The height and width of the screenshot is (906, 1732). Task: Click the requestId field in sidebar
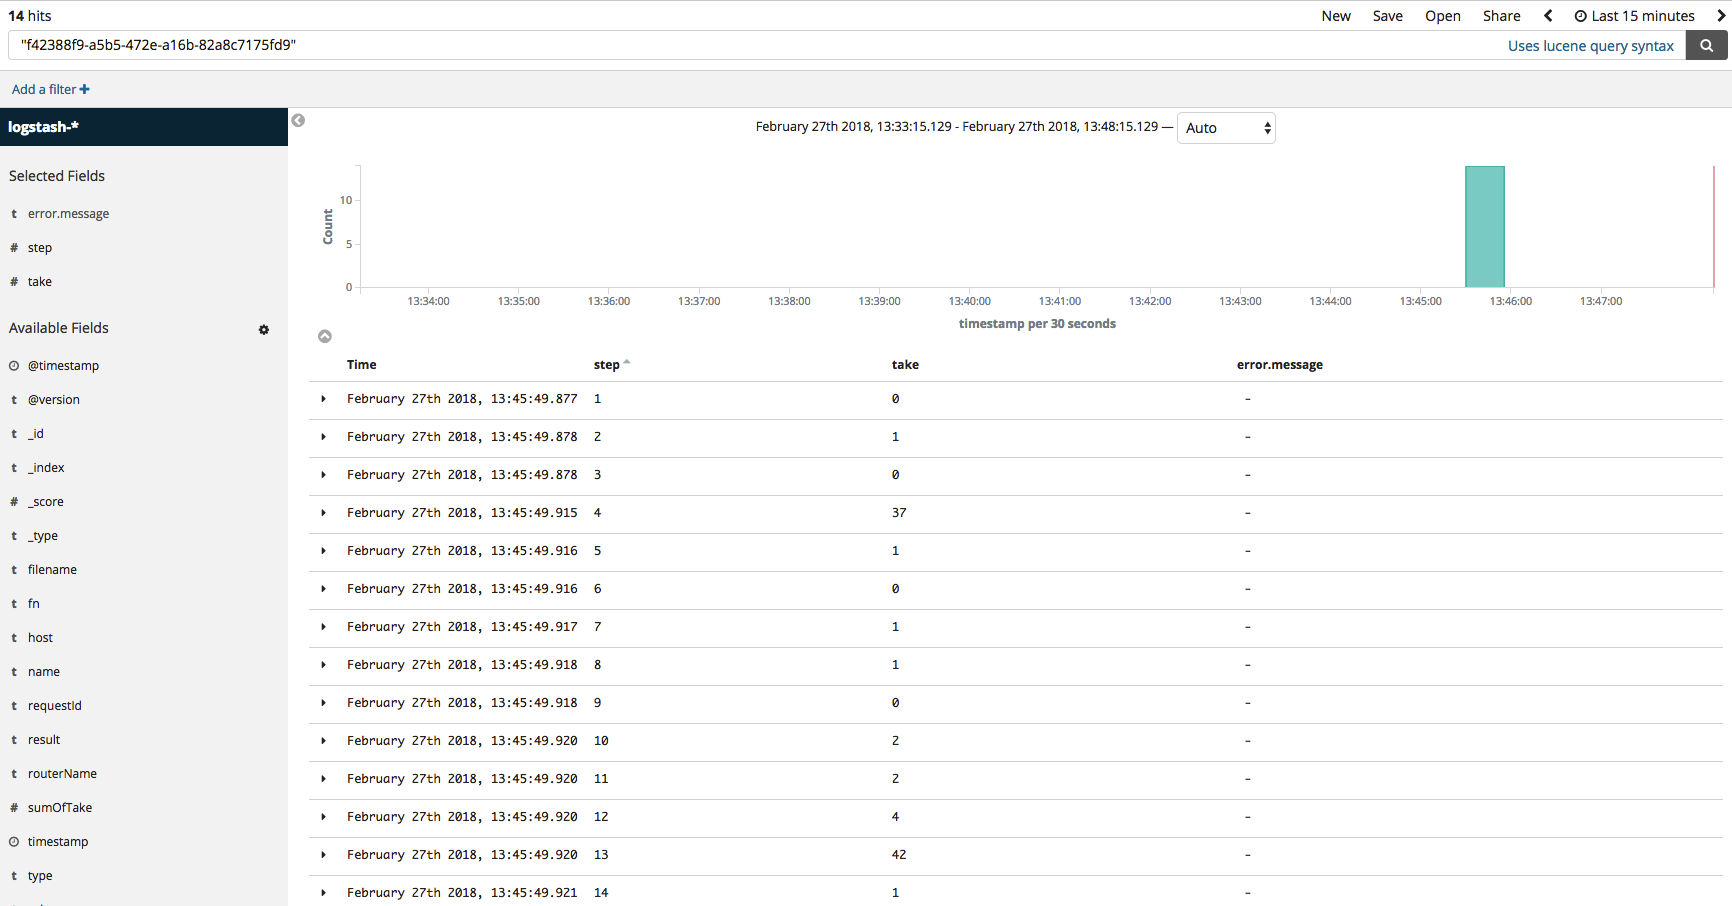point(55,706)
